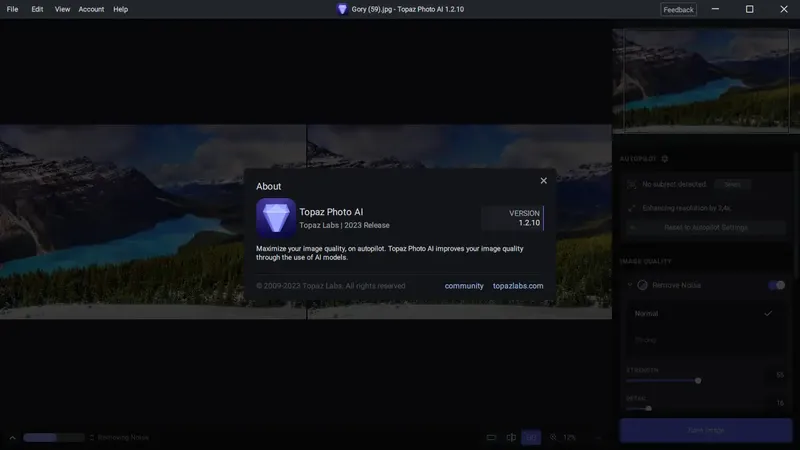The width and height of the screenshot is (800, 450).
Task: Open the File menu
Action: pos(12,9)
